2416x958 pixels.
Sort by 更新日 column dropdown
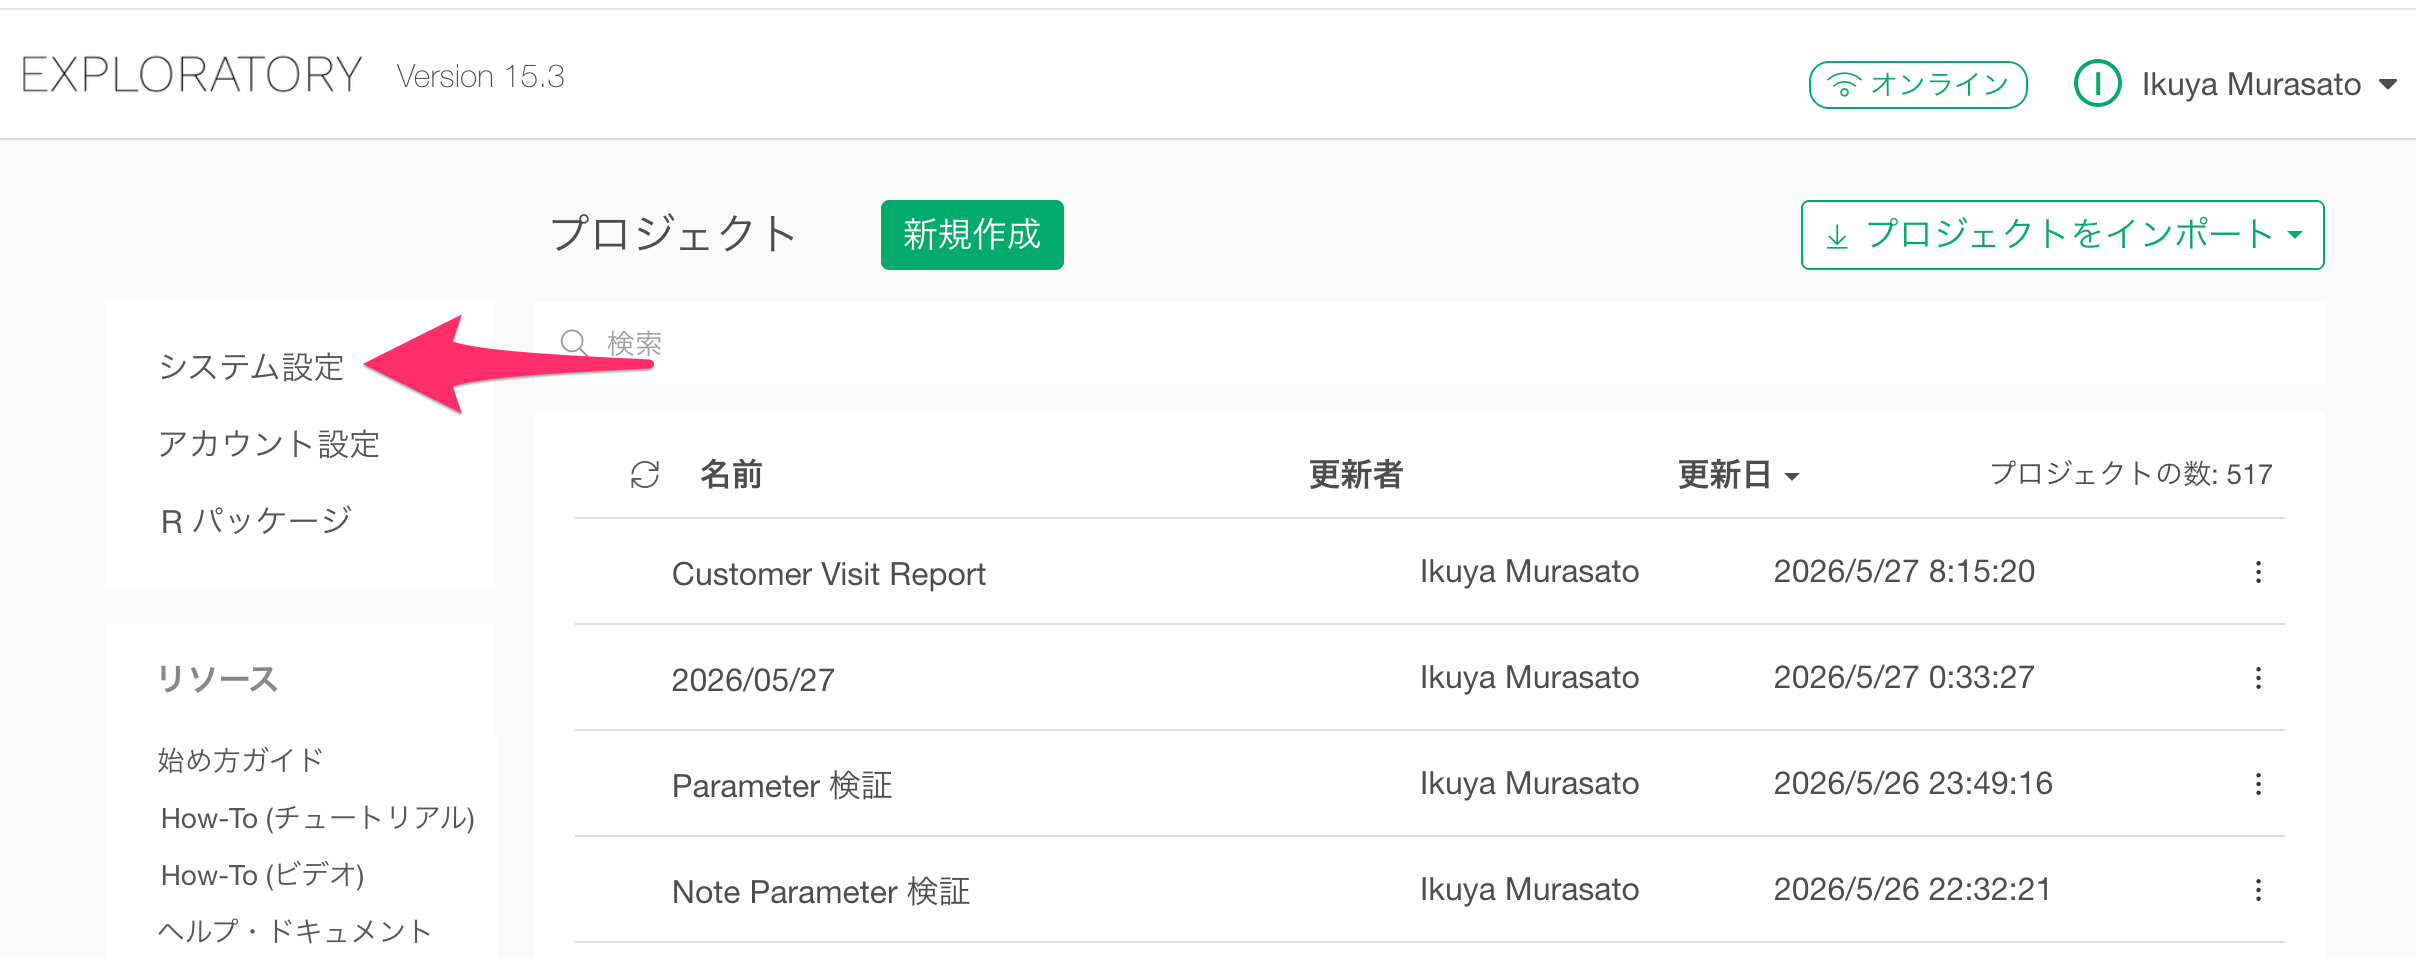(x=1738, y=475)
